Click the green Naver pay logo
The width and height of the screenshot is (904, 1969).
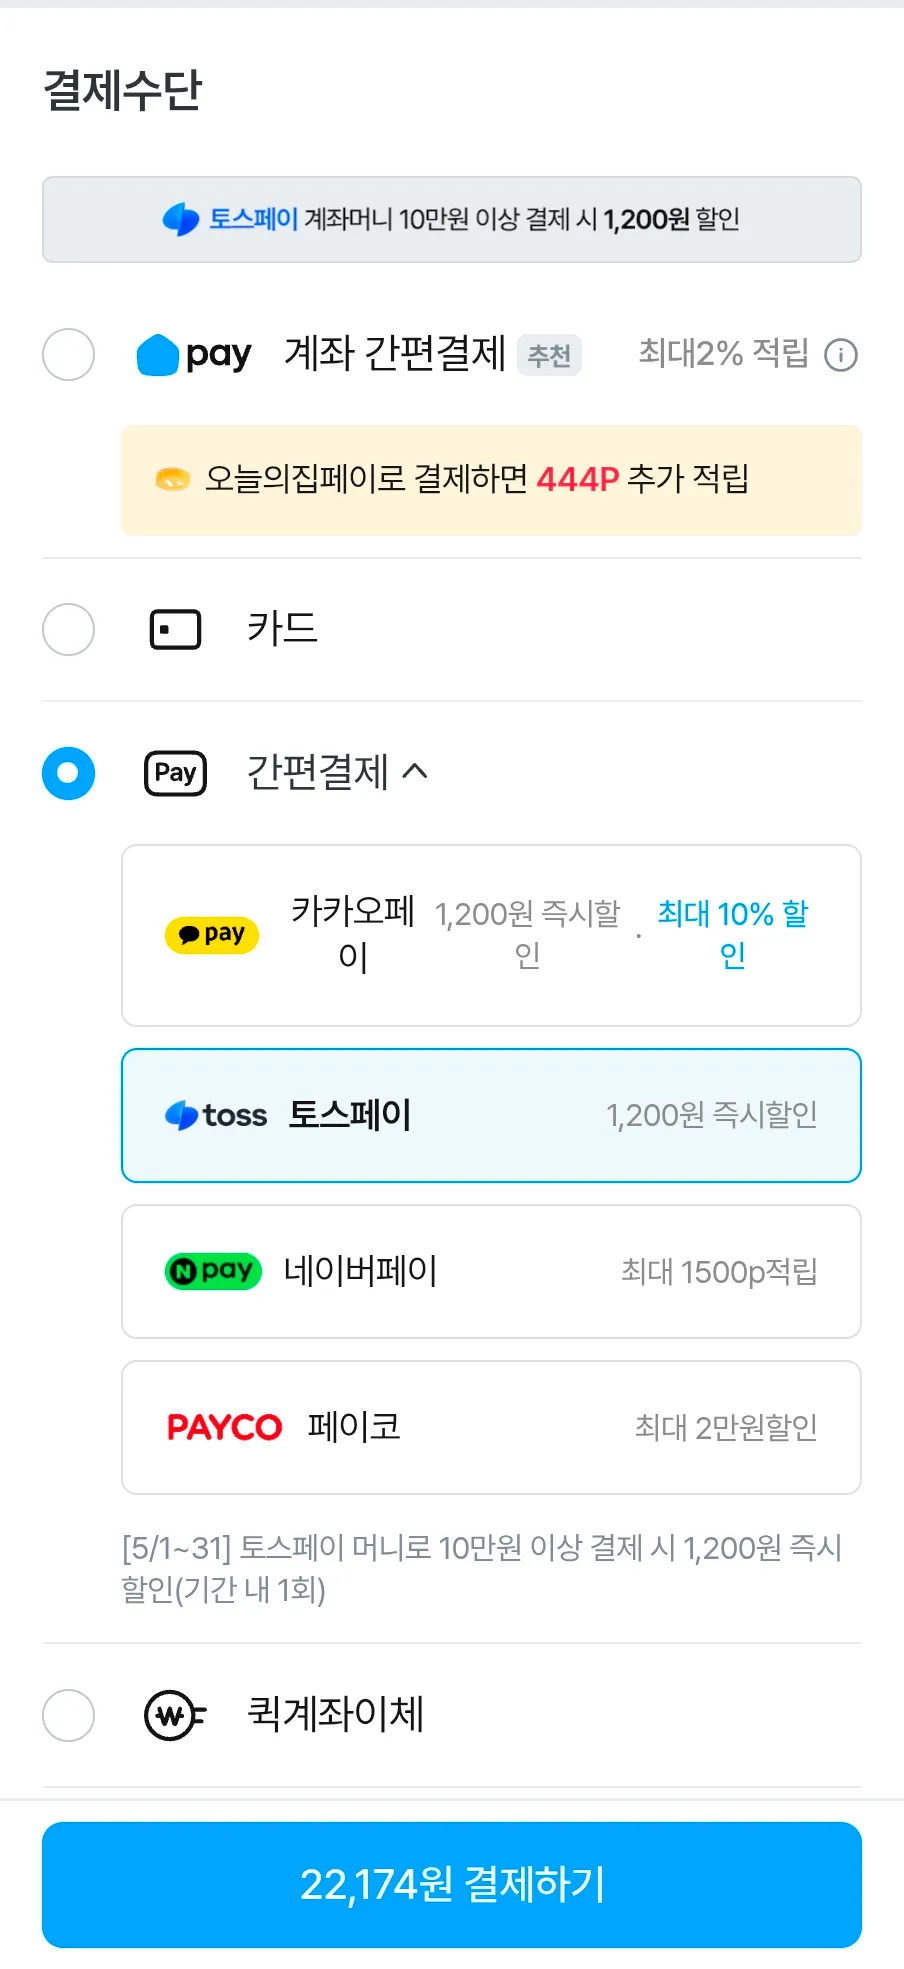(x=213, y=1271)
